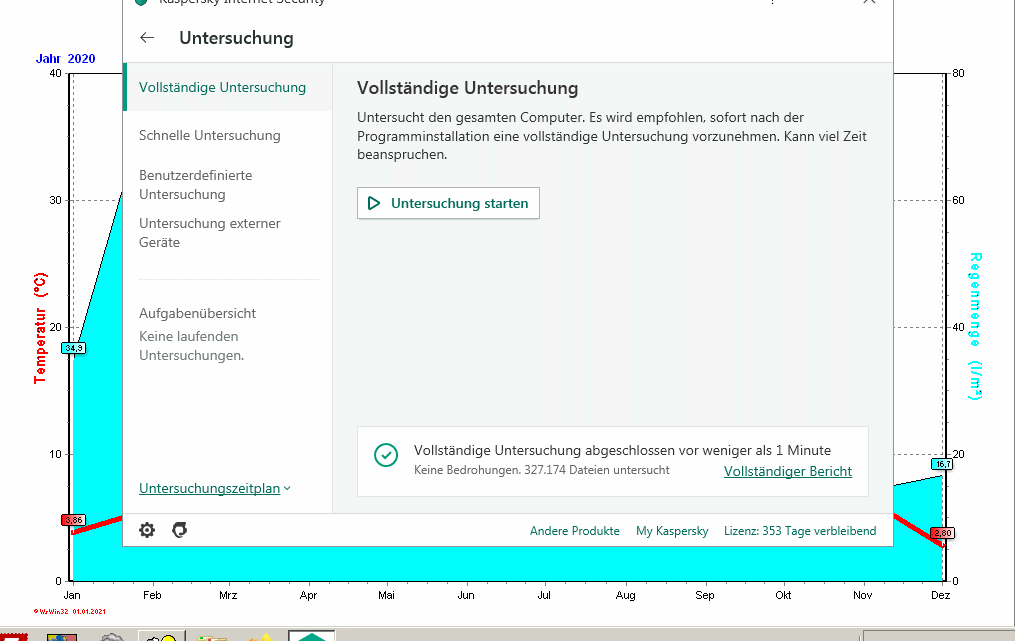This screenshot has height=641, width=1015.
Task: Click the 'Sep' month label on chart
Action: tap(705, 595)
